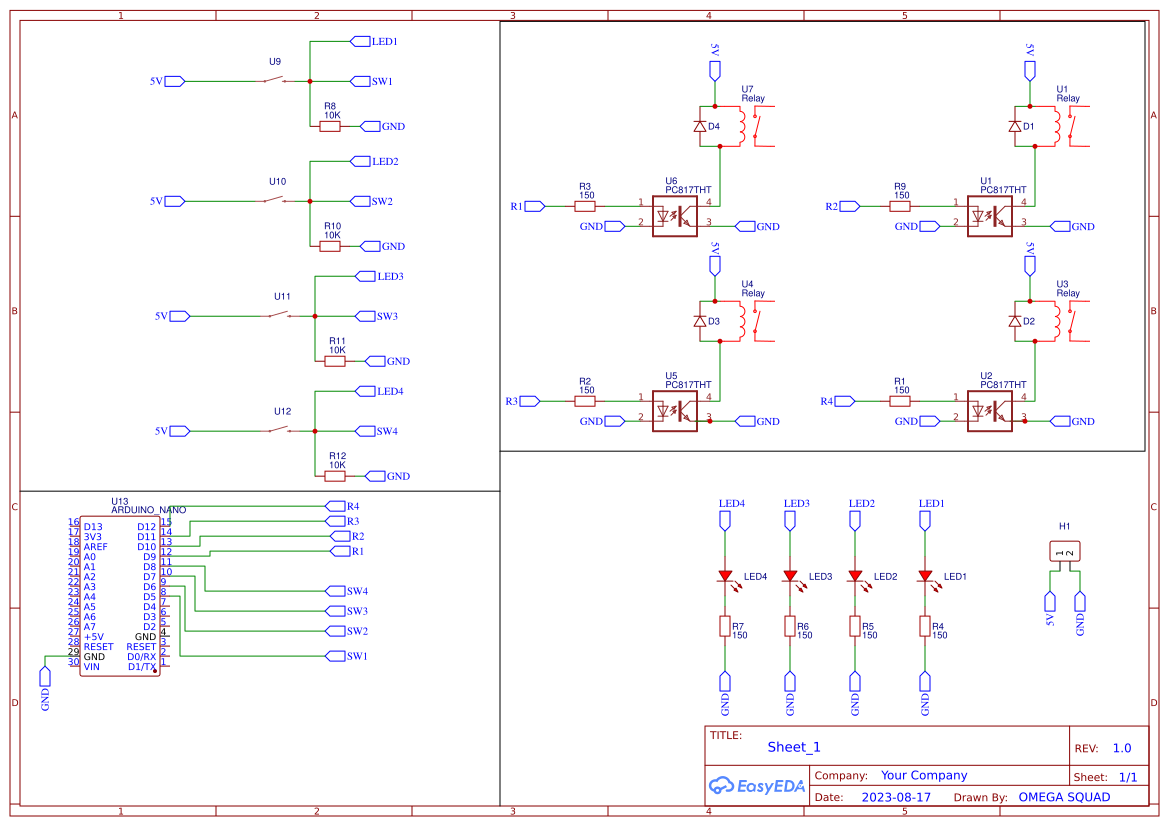The image size is (1169, 826).
Task: Select resistor R3 with value 150
Action: (x=584, y=206)
